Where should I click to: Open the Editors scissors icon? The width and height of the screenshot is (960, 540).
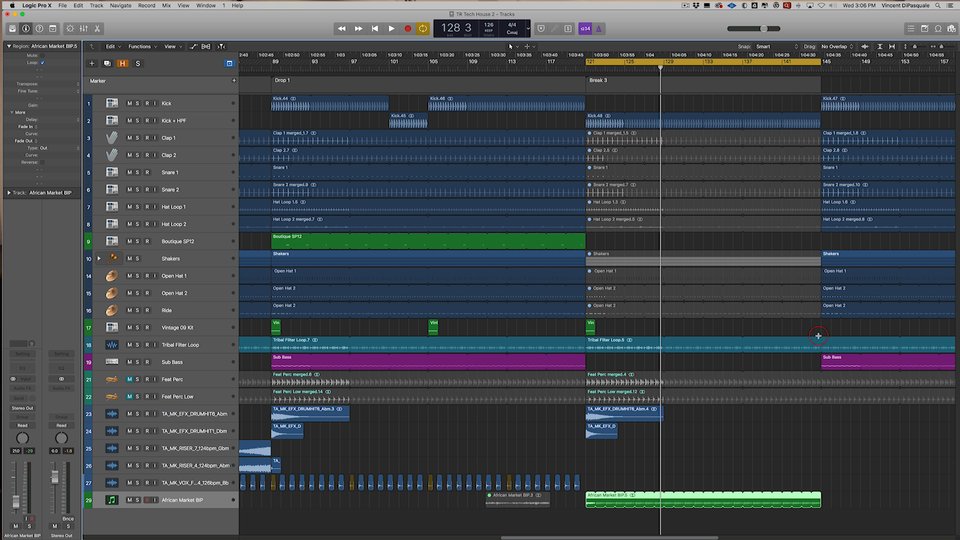point(97,29)
